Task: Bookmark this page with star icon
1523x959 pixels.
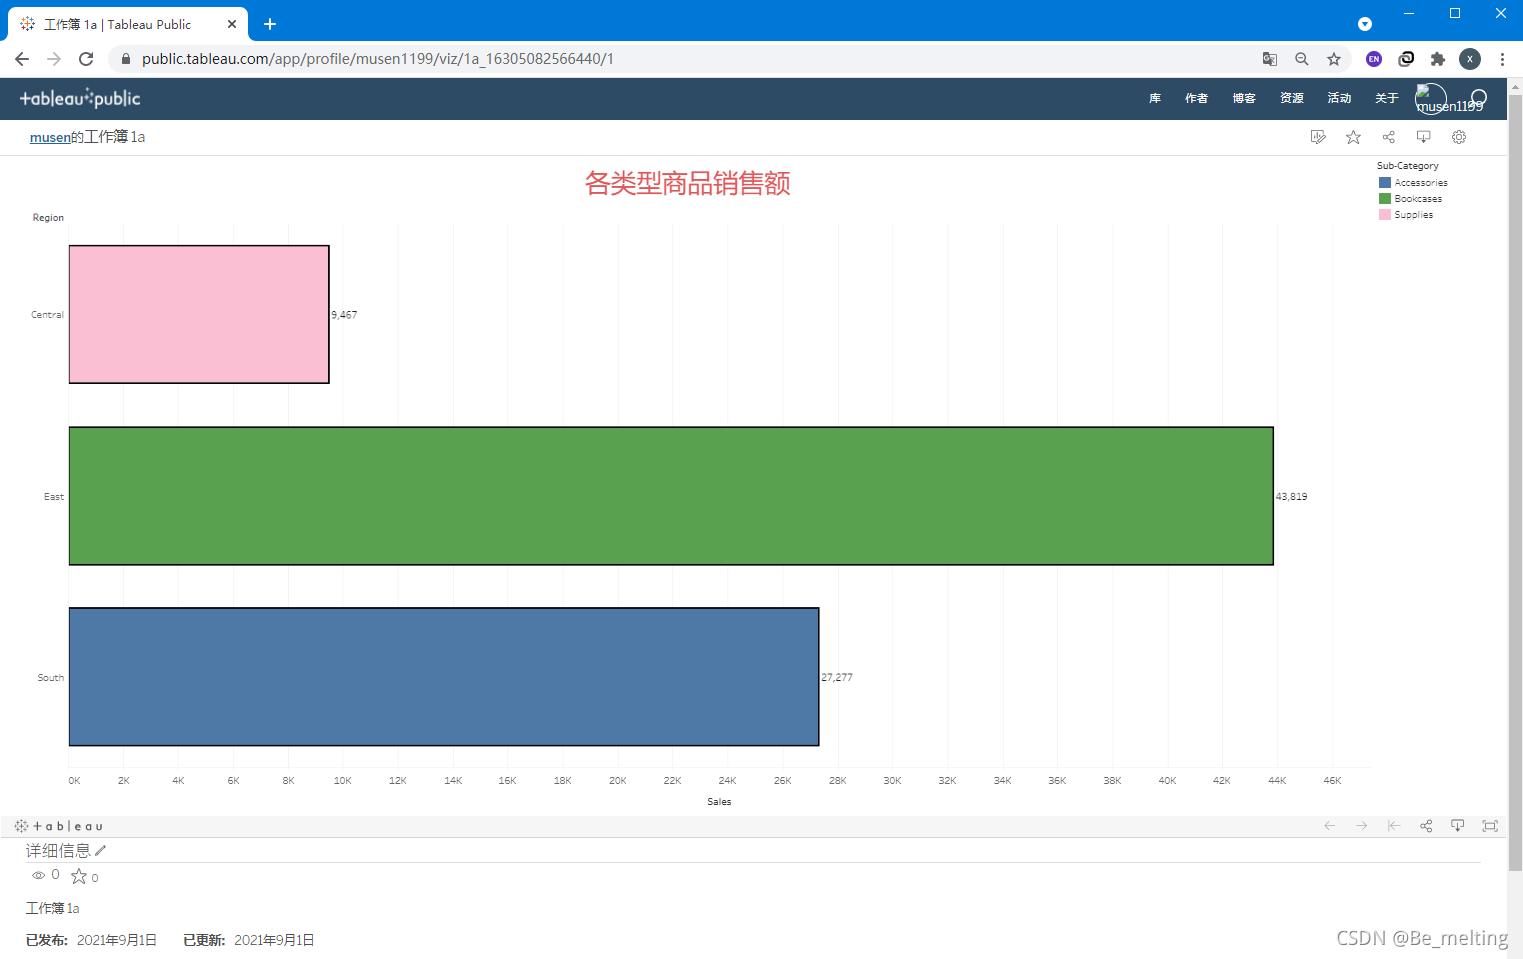Action: click(1334, 59)
